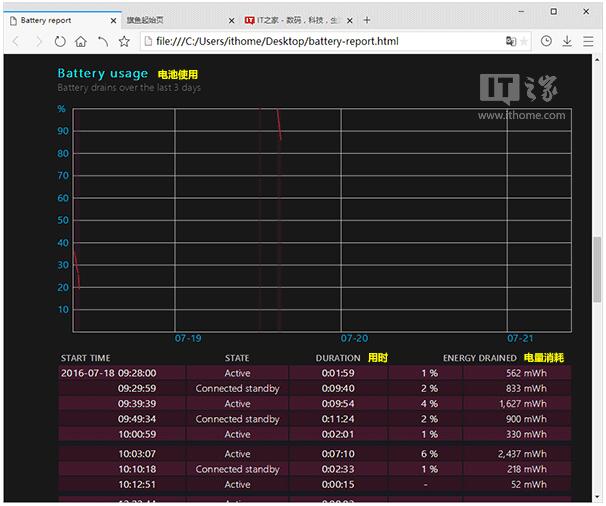Click the forward navigation arrow
The image size is (606, 506).
point(38,41)
